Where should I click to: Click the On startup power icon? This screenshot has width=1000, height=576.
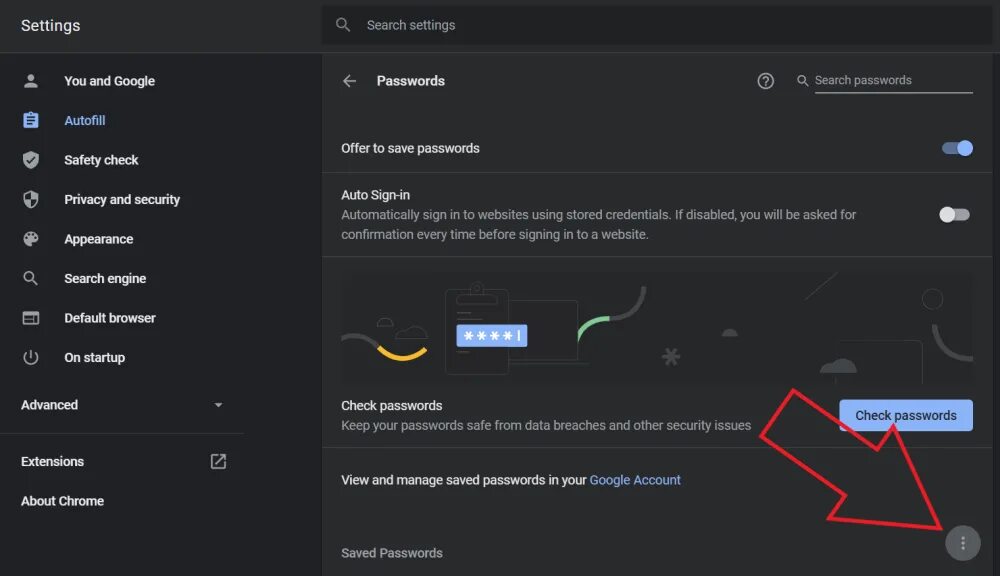tap(31, 357)
